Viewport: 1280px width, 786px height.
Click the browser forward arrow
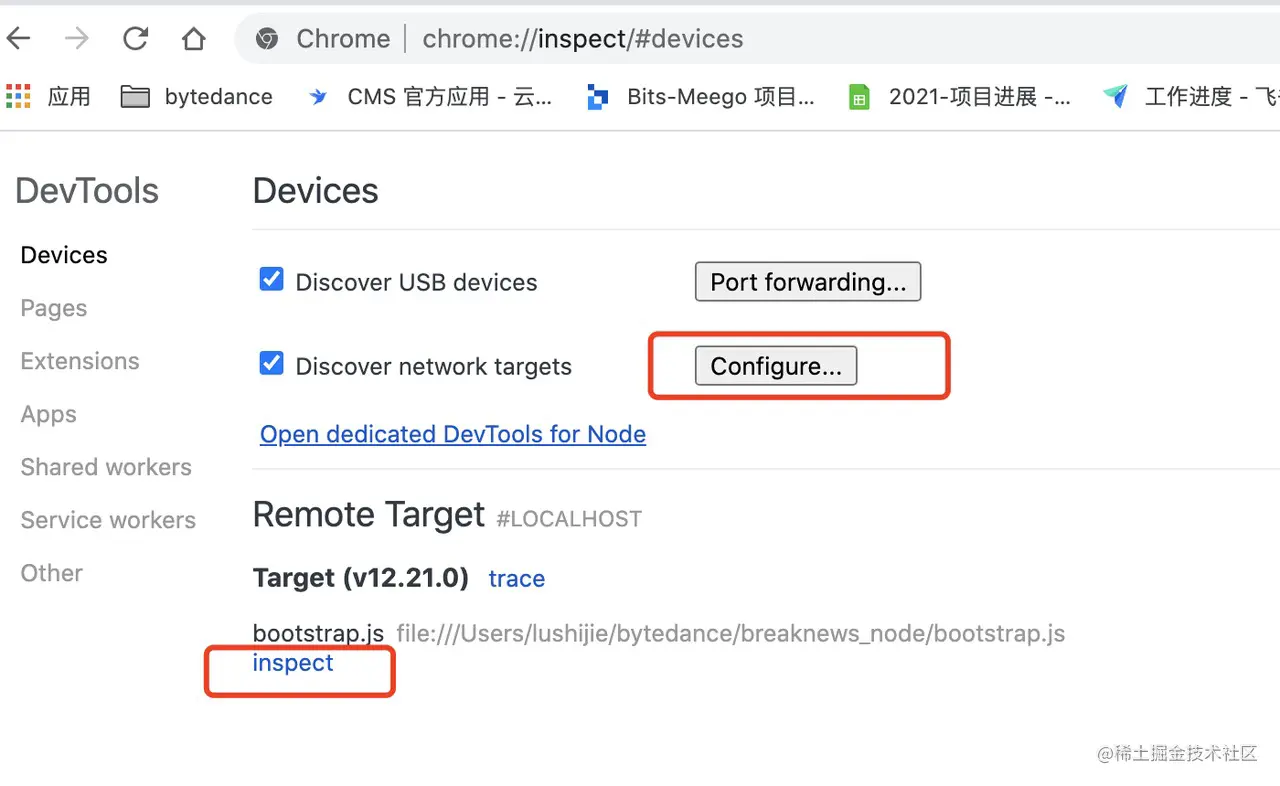point(76,39)
